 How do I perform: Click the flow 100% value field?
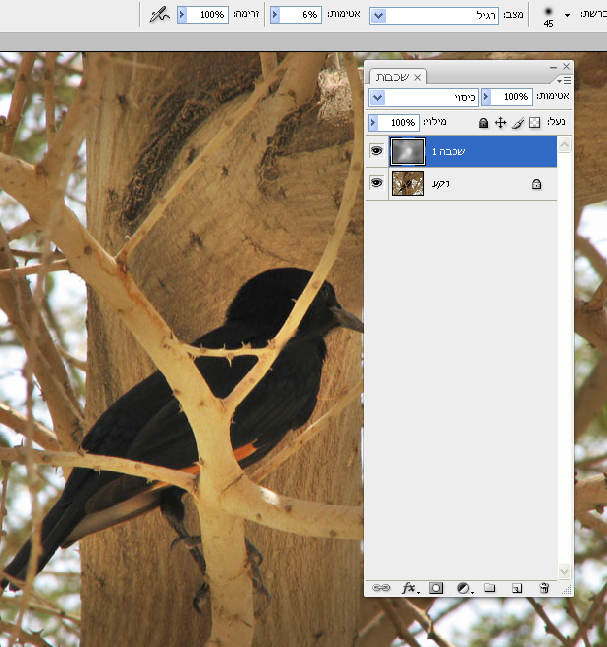(x=208, y=15)
